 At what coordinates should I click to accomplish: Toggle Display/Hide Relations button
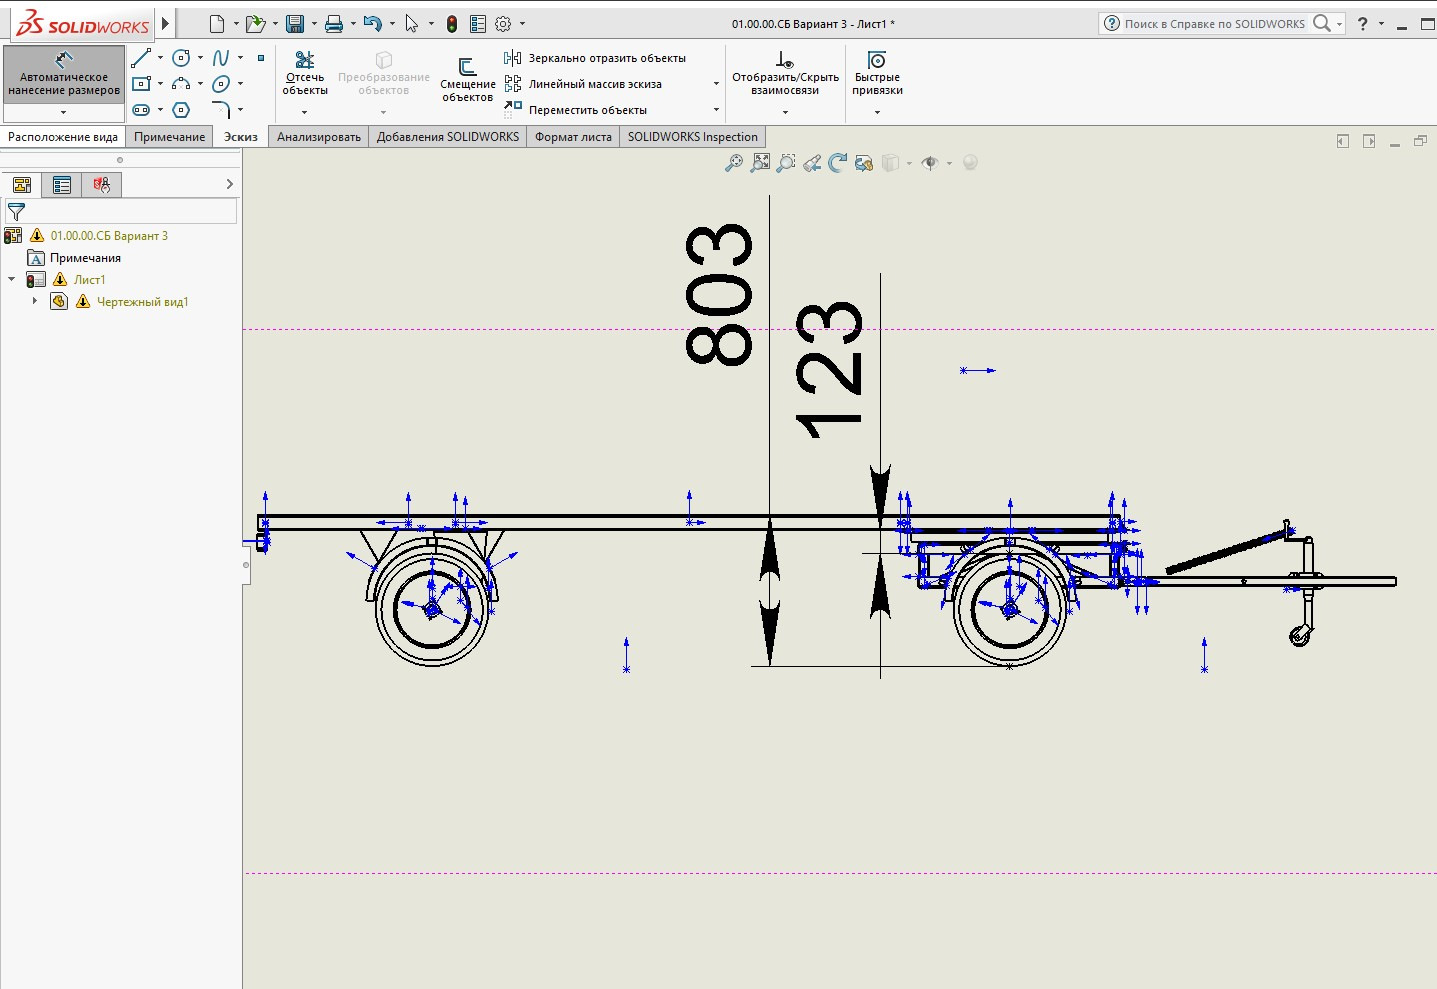[785, 74]
